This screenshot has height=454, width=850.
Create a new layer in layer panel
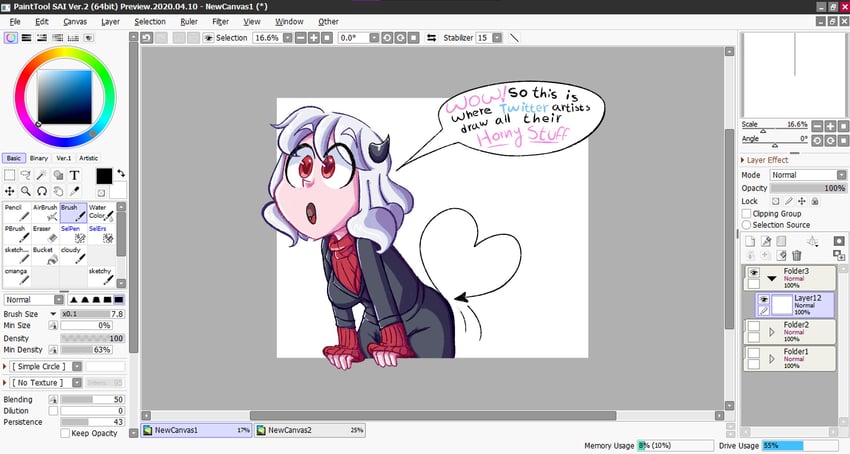point(750,241)
